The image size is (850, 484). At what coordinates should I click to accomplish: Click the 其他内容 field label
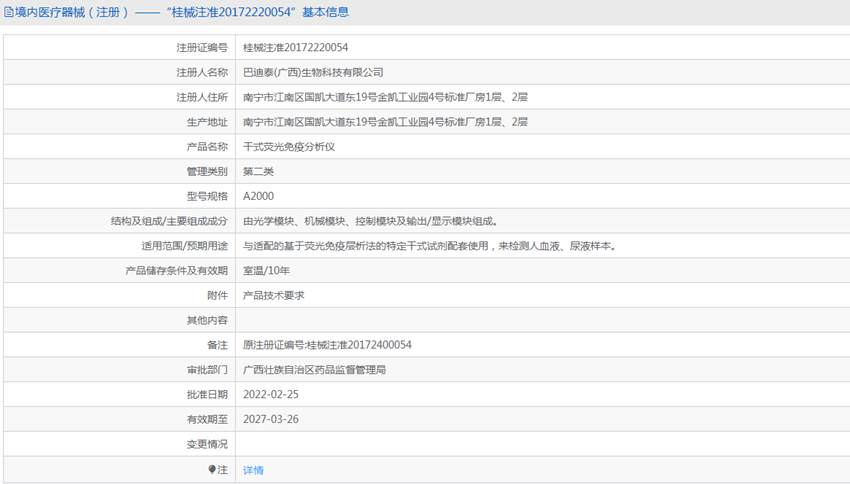pos(207,320)
